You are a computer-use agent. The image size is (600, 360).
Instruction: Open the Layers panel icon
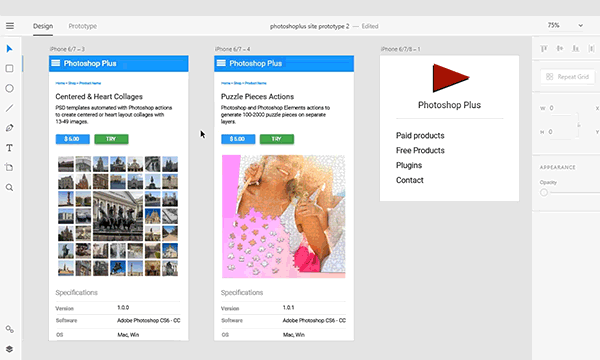[x=10, y=349]
